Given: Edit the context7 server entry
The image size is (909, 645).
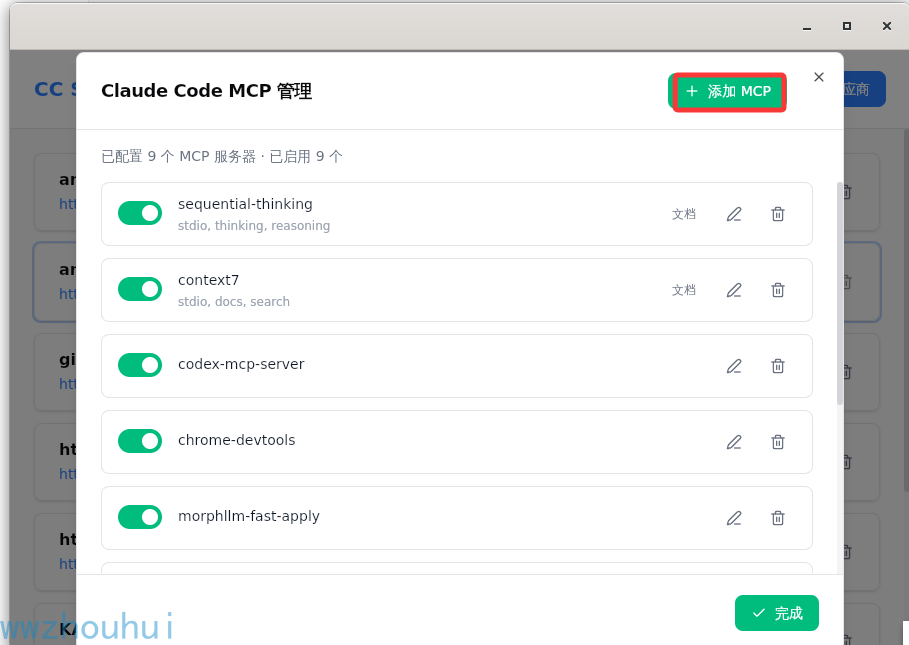Looking at the screenshot, I should [x=734, y=290].
